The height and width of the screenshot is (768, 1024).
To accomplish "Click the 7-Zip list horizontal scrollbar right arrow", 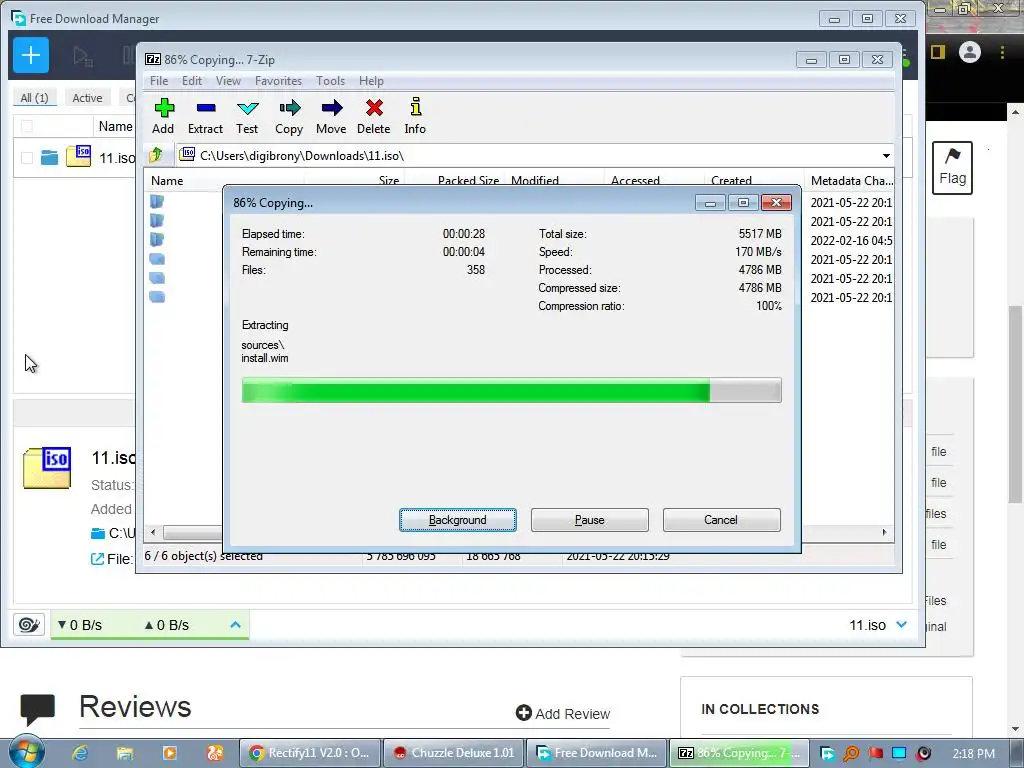I will 884,532.
